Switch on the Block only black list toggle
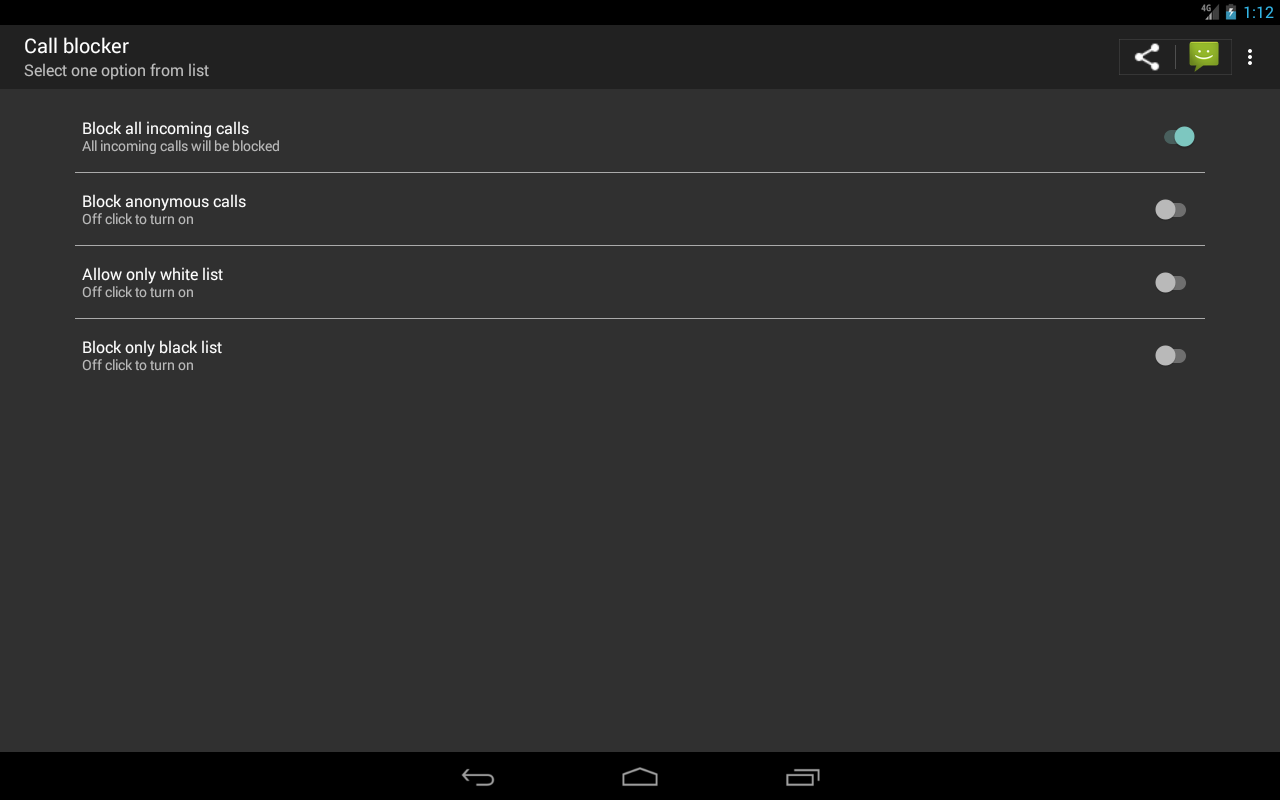 click(x=1170, y=356)
